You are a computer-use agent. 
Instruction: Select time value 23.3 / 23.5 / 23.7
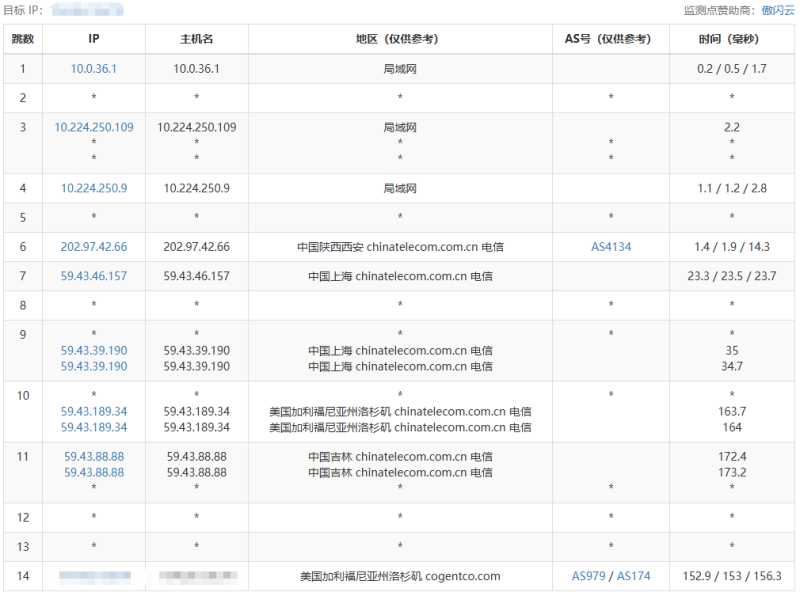point(732,276)
